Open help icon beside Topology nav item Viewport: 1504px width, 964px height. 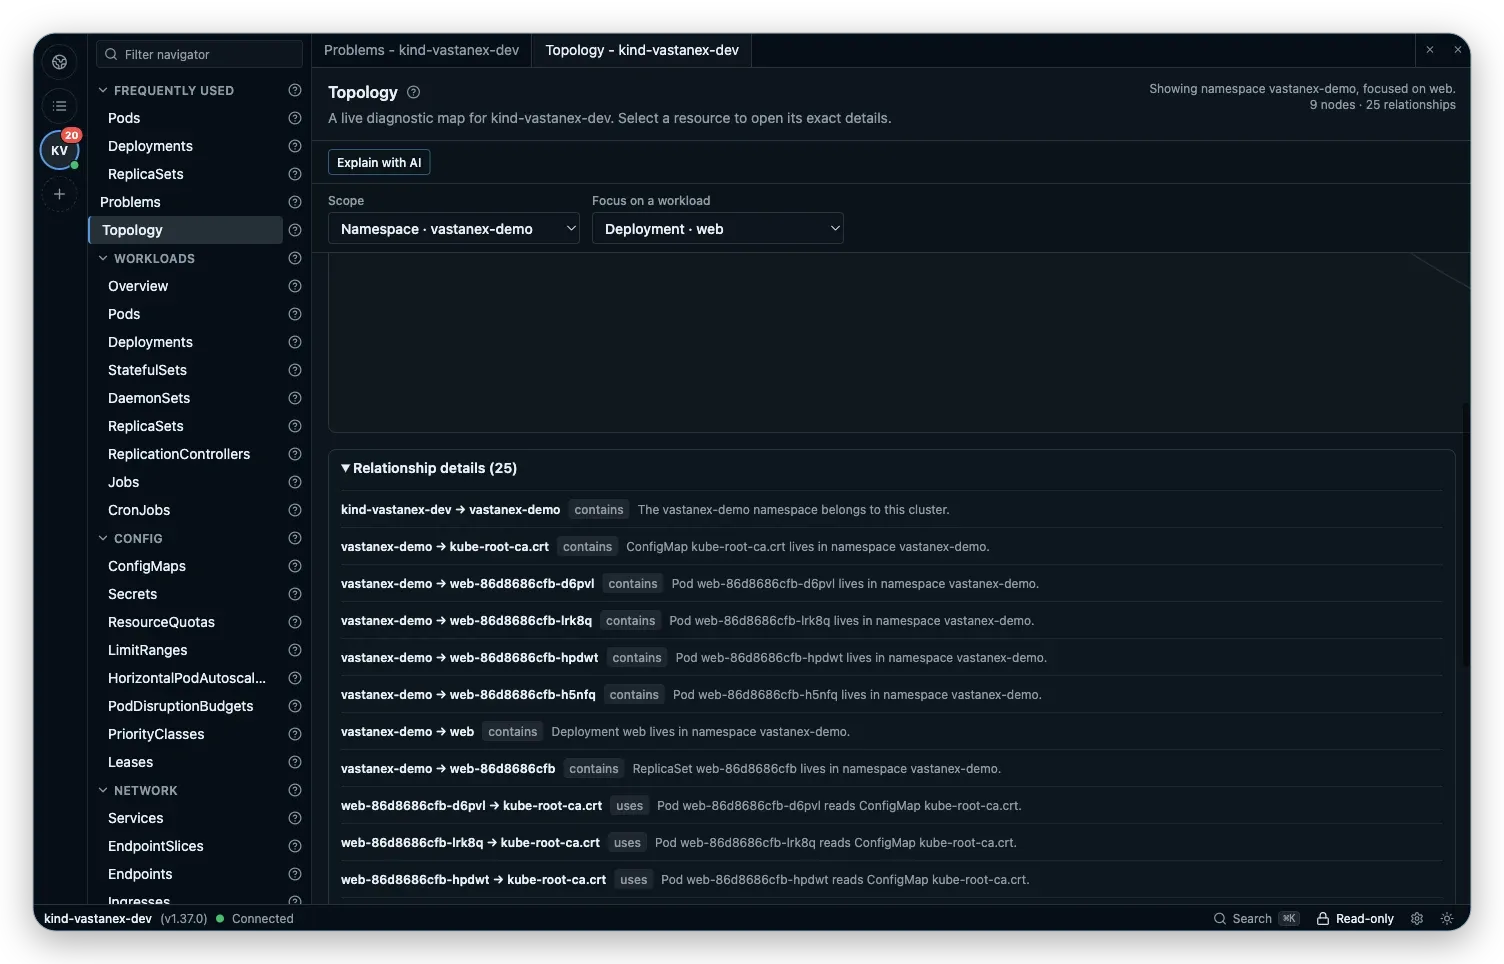click(294, 230)
